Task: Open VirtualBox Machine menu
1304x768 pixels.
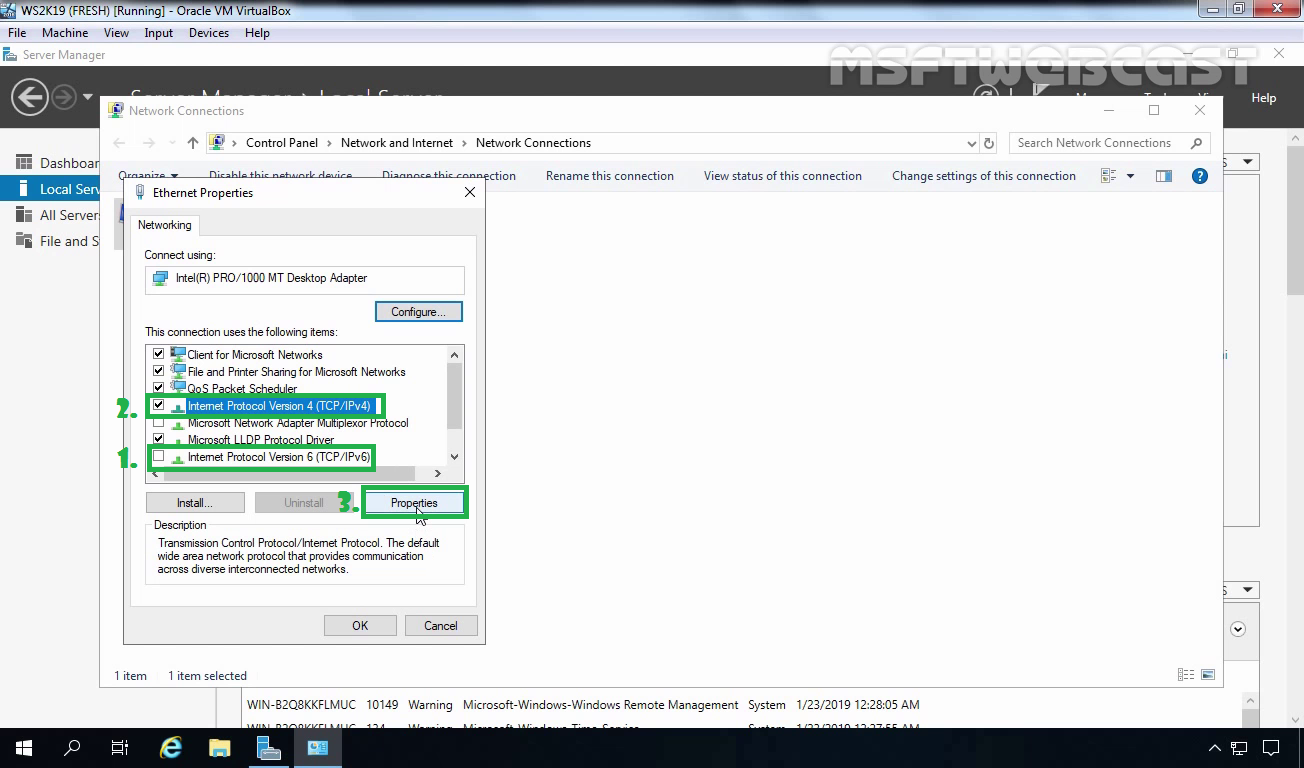Action: coord(65,33)
